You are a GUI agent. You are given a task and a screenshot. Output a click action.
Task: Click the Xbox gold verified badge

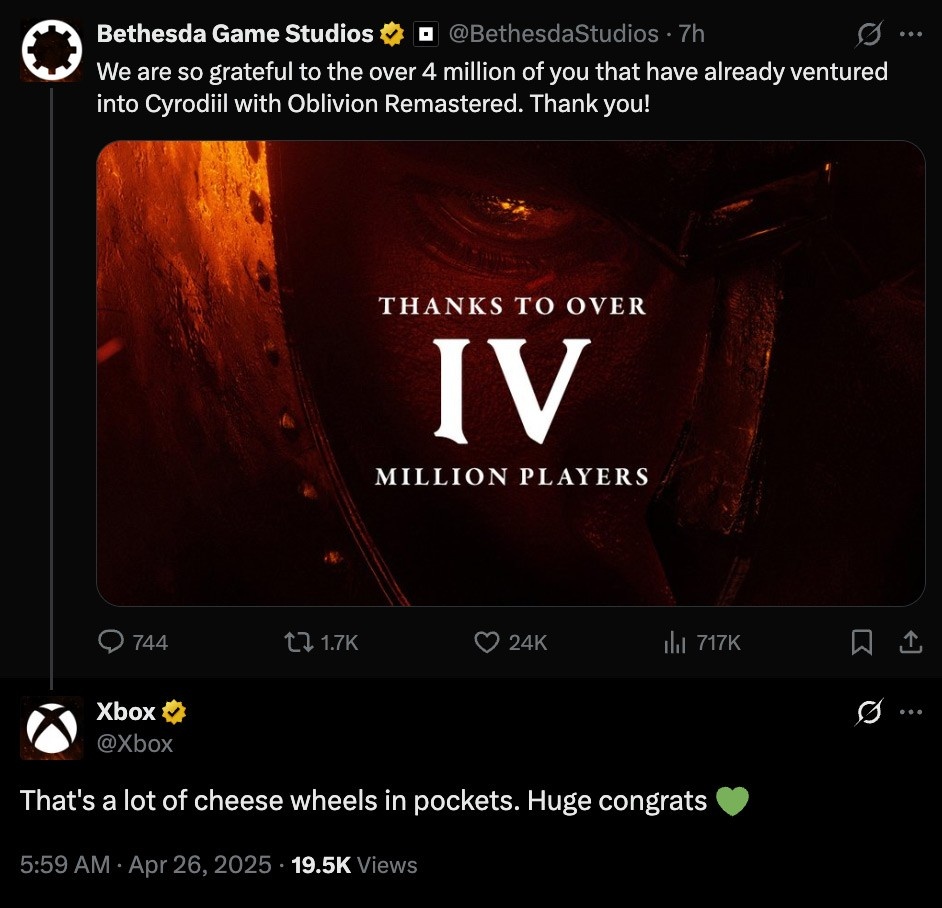[x=174, y=712]
